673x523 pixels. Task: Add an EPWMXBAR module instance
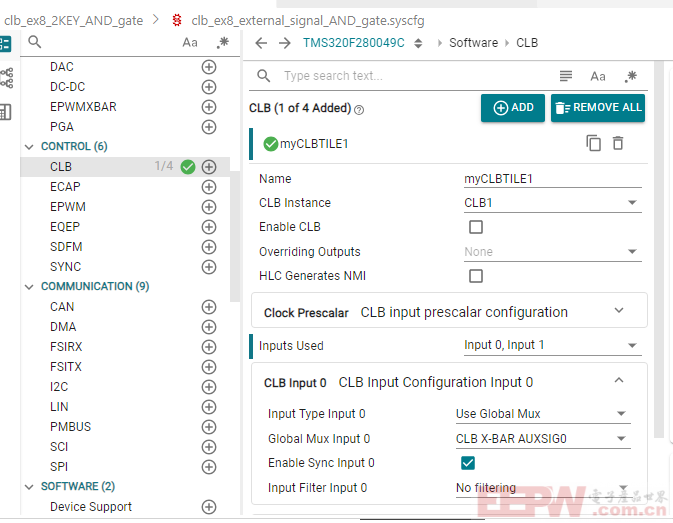pyautogui.click(x=209, y=107)
